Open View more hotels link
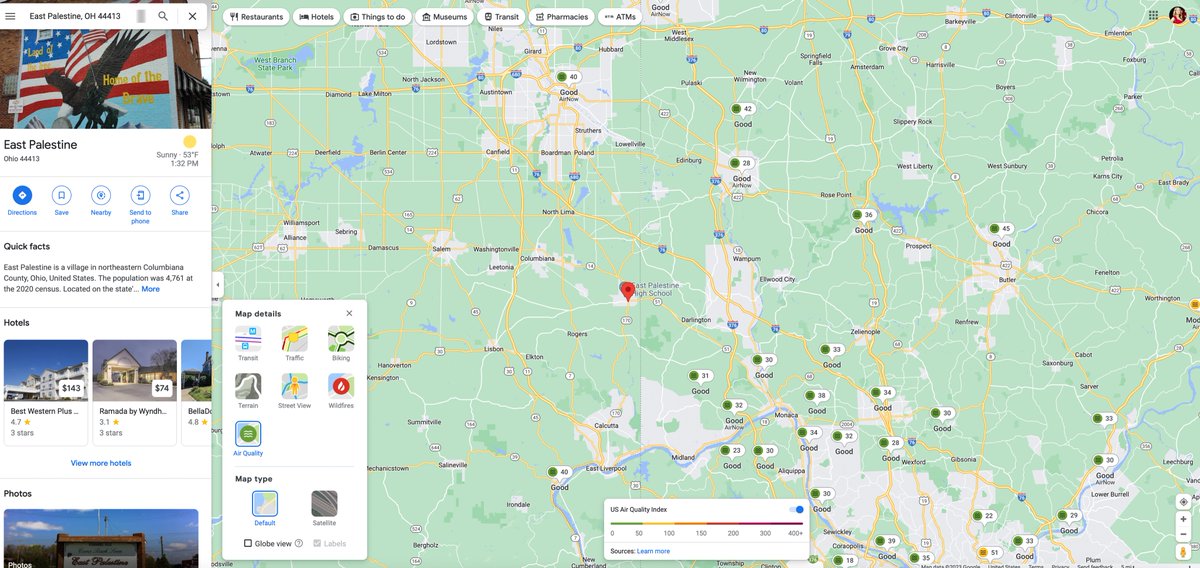 click(x=101, y=463)
